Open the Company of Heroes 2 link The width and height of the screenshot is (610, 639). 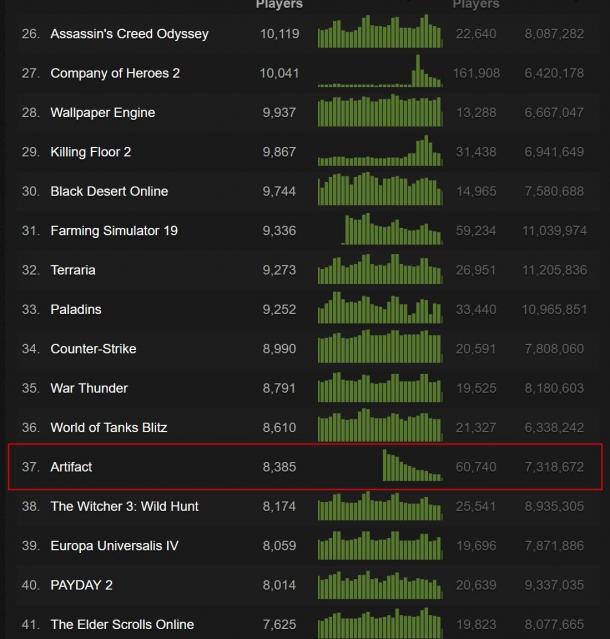point(115,73)
